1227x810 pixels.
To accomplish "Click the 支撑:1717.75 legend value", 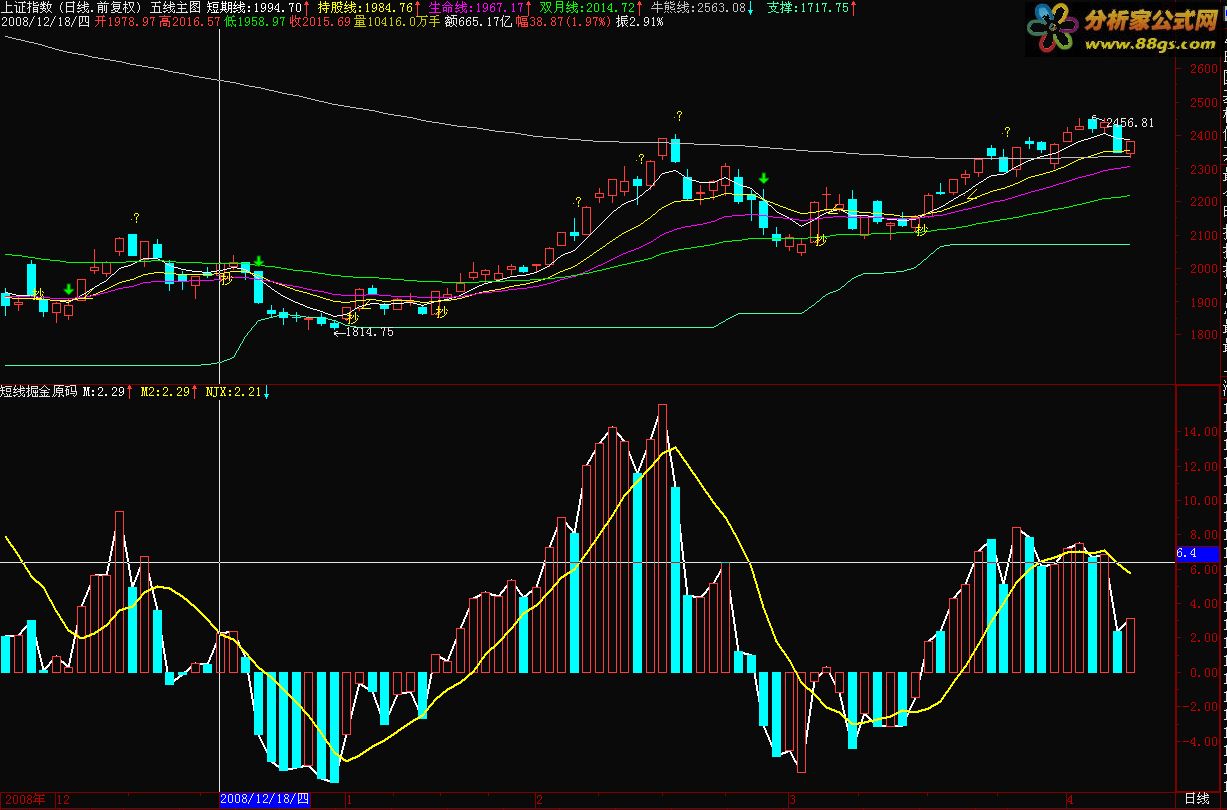I will (x=808, y=7).
